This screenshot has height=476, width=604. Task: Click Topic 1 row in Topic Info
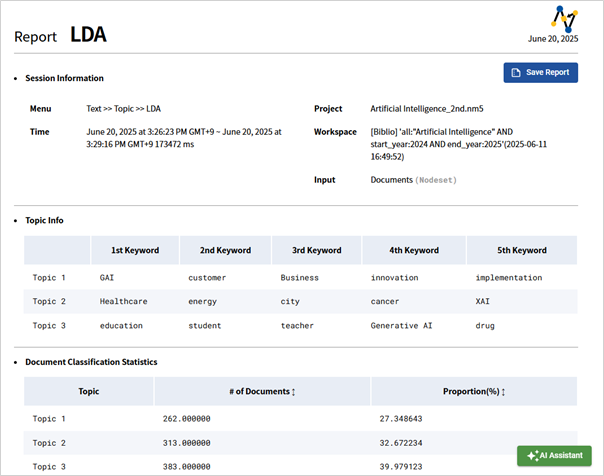point(300,278)
